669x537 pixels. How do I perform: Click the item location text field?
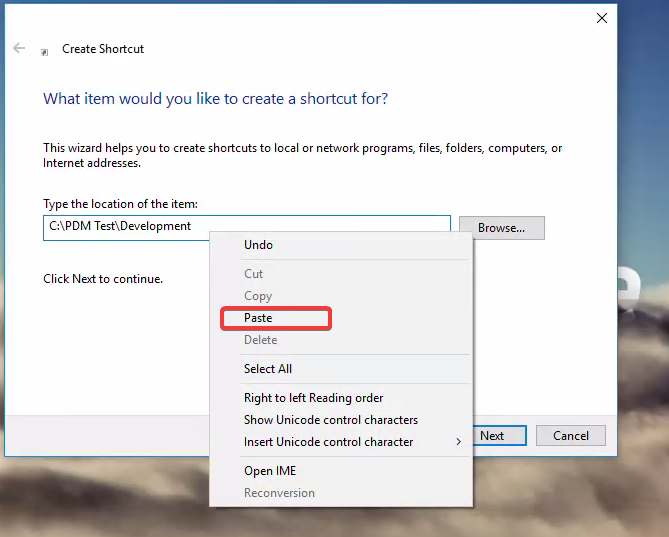[x=247, y=228]
